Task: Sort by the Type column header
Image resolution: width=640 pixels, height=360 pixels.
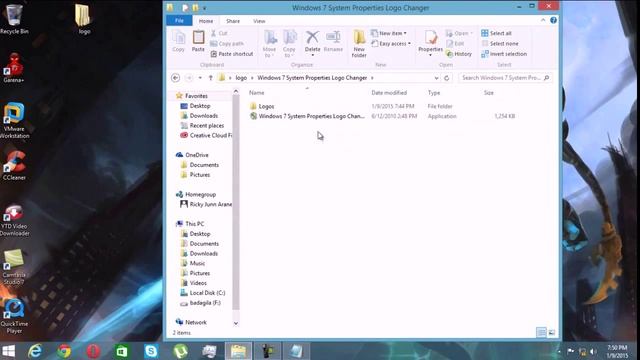Action: click(434, 93)
